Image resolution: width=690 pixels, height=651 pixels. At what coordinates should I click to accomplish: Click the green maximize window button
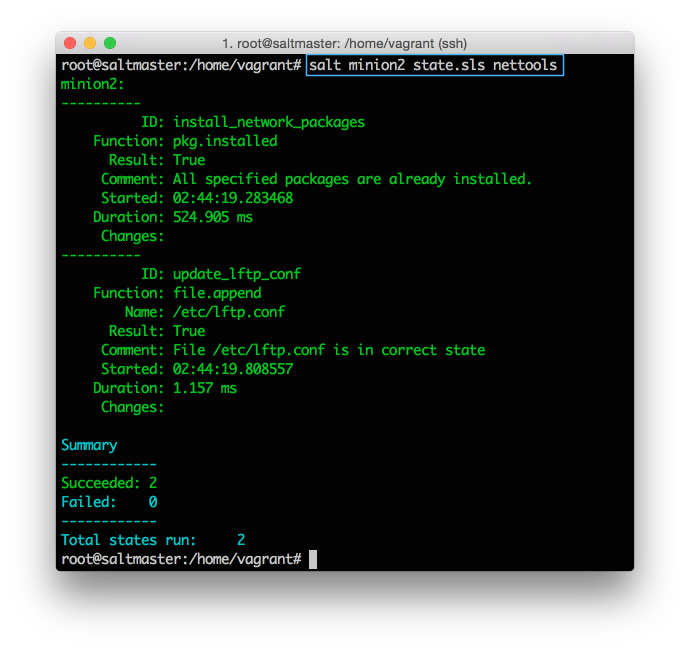[x=110, y=43]
